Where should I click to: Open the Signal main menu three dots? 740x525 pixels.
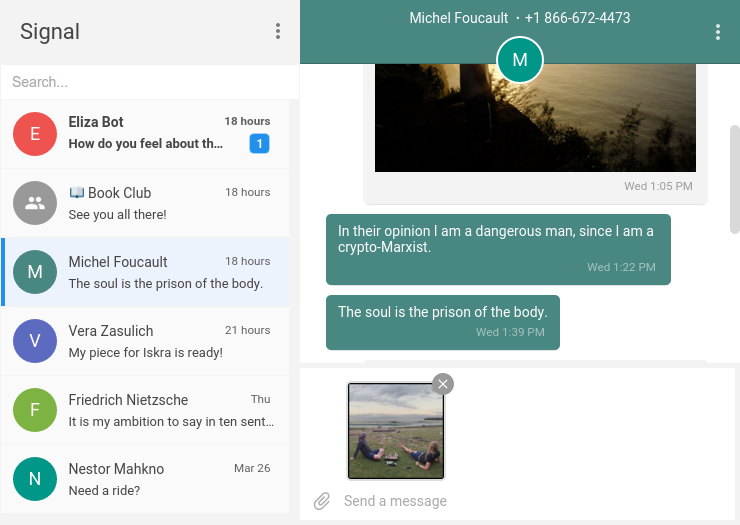tap(278, 32)
